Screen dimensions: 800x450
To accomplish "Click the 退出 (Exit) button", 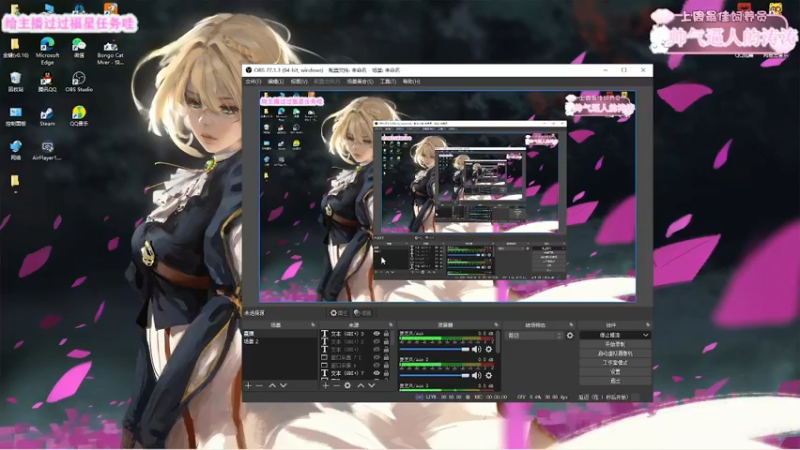I will [615, 381].
